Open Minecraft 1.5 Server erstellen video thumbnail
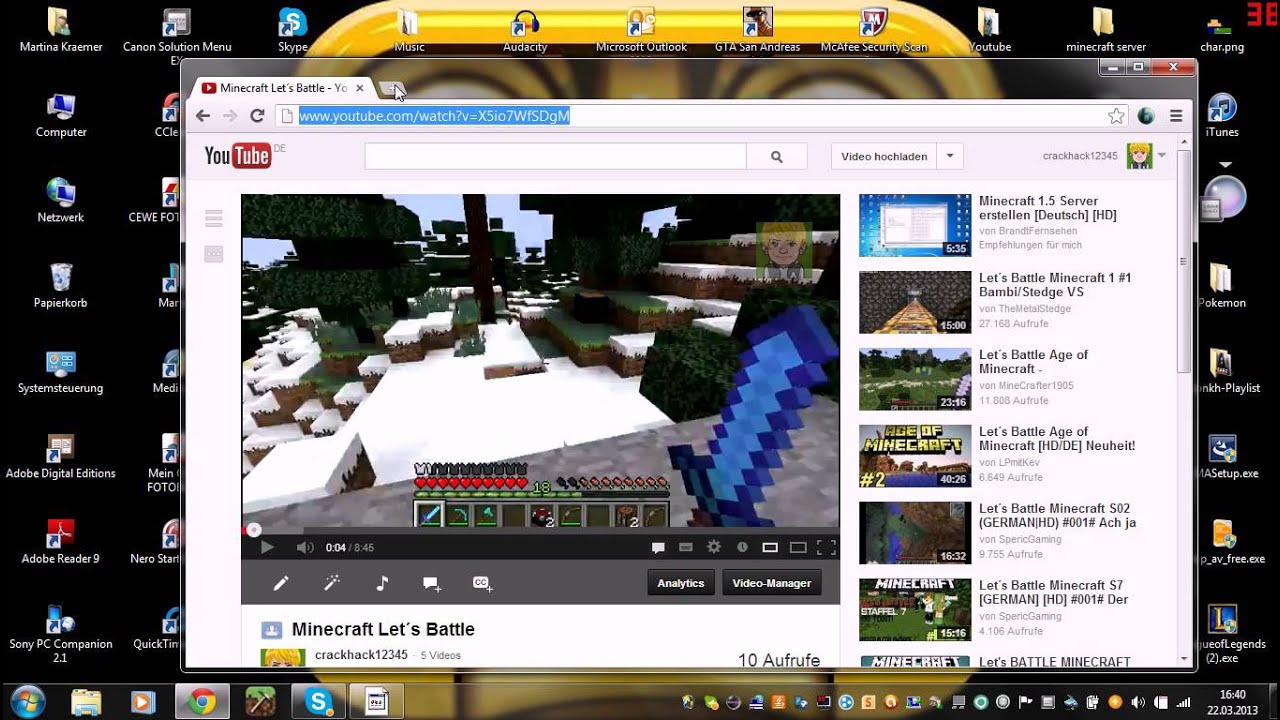1280x720 pixels. 915,225
